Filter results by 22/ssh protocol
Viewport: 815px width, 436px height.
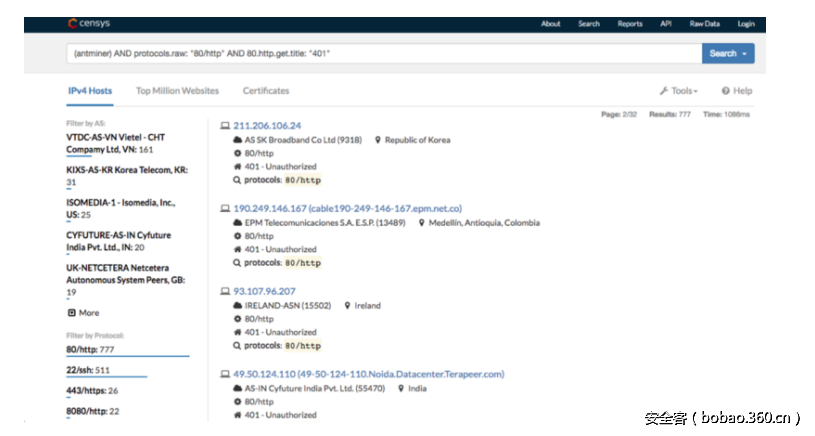(80, 370)
